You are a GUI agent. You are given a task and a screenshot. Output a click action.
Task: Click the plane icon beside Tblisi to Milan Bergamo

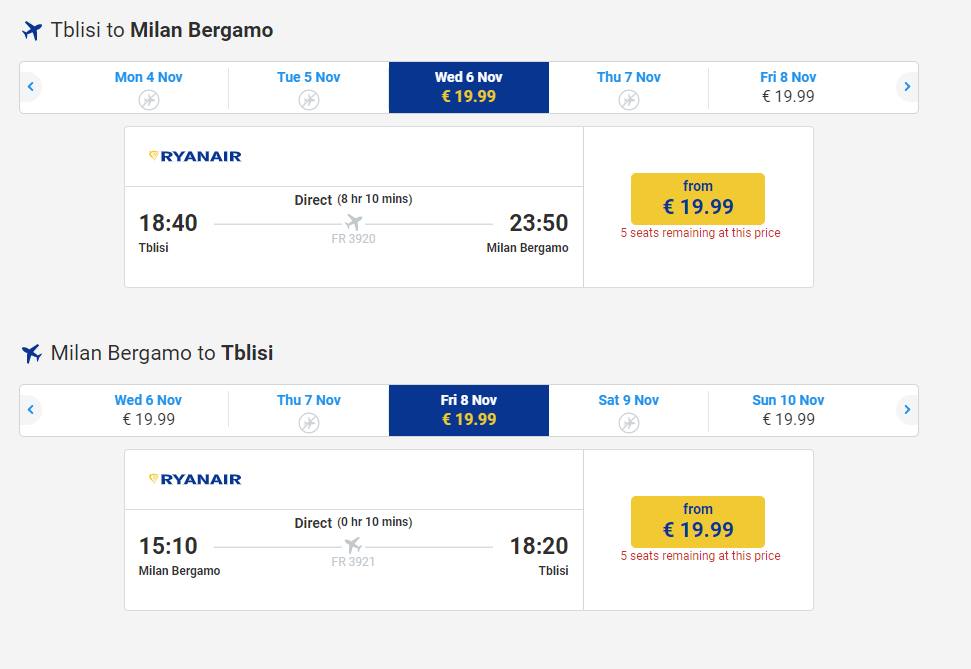(x=32, y=30)
